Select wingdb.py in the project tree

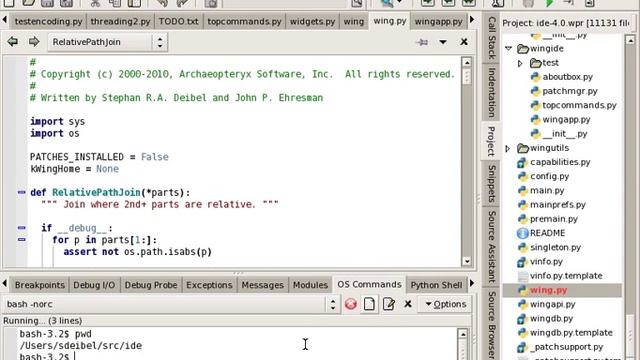(x=551, y=318)
